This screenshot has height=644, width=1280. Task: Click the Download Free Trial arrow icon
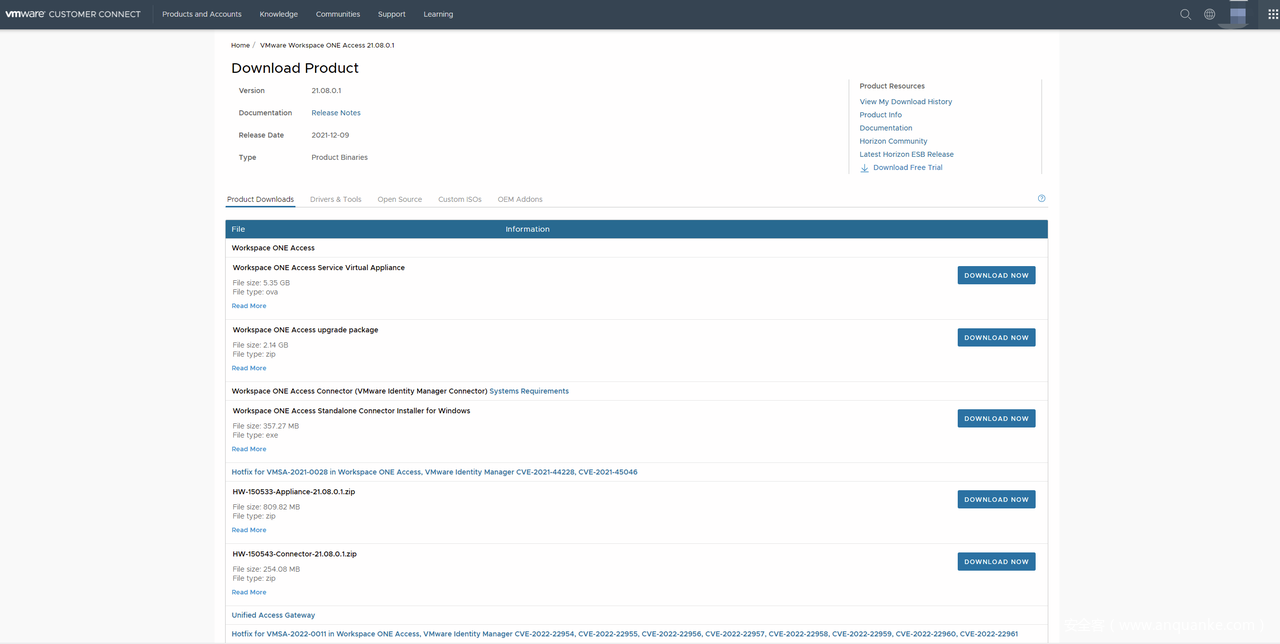tap(865, 168)
